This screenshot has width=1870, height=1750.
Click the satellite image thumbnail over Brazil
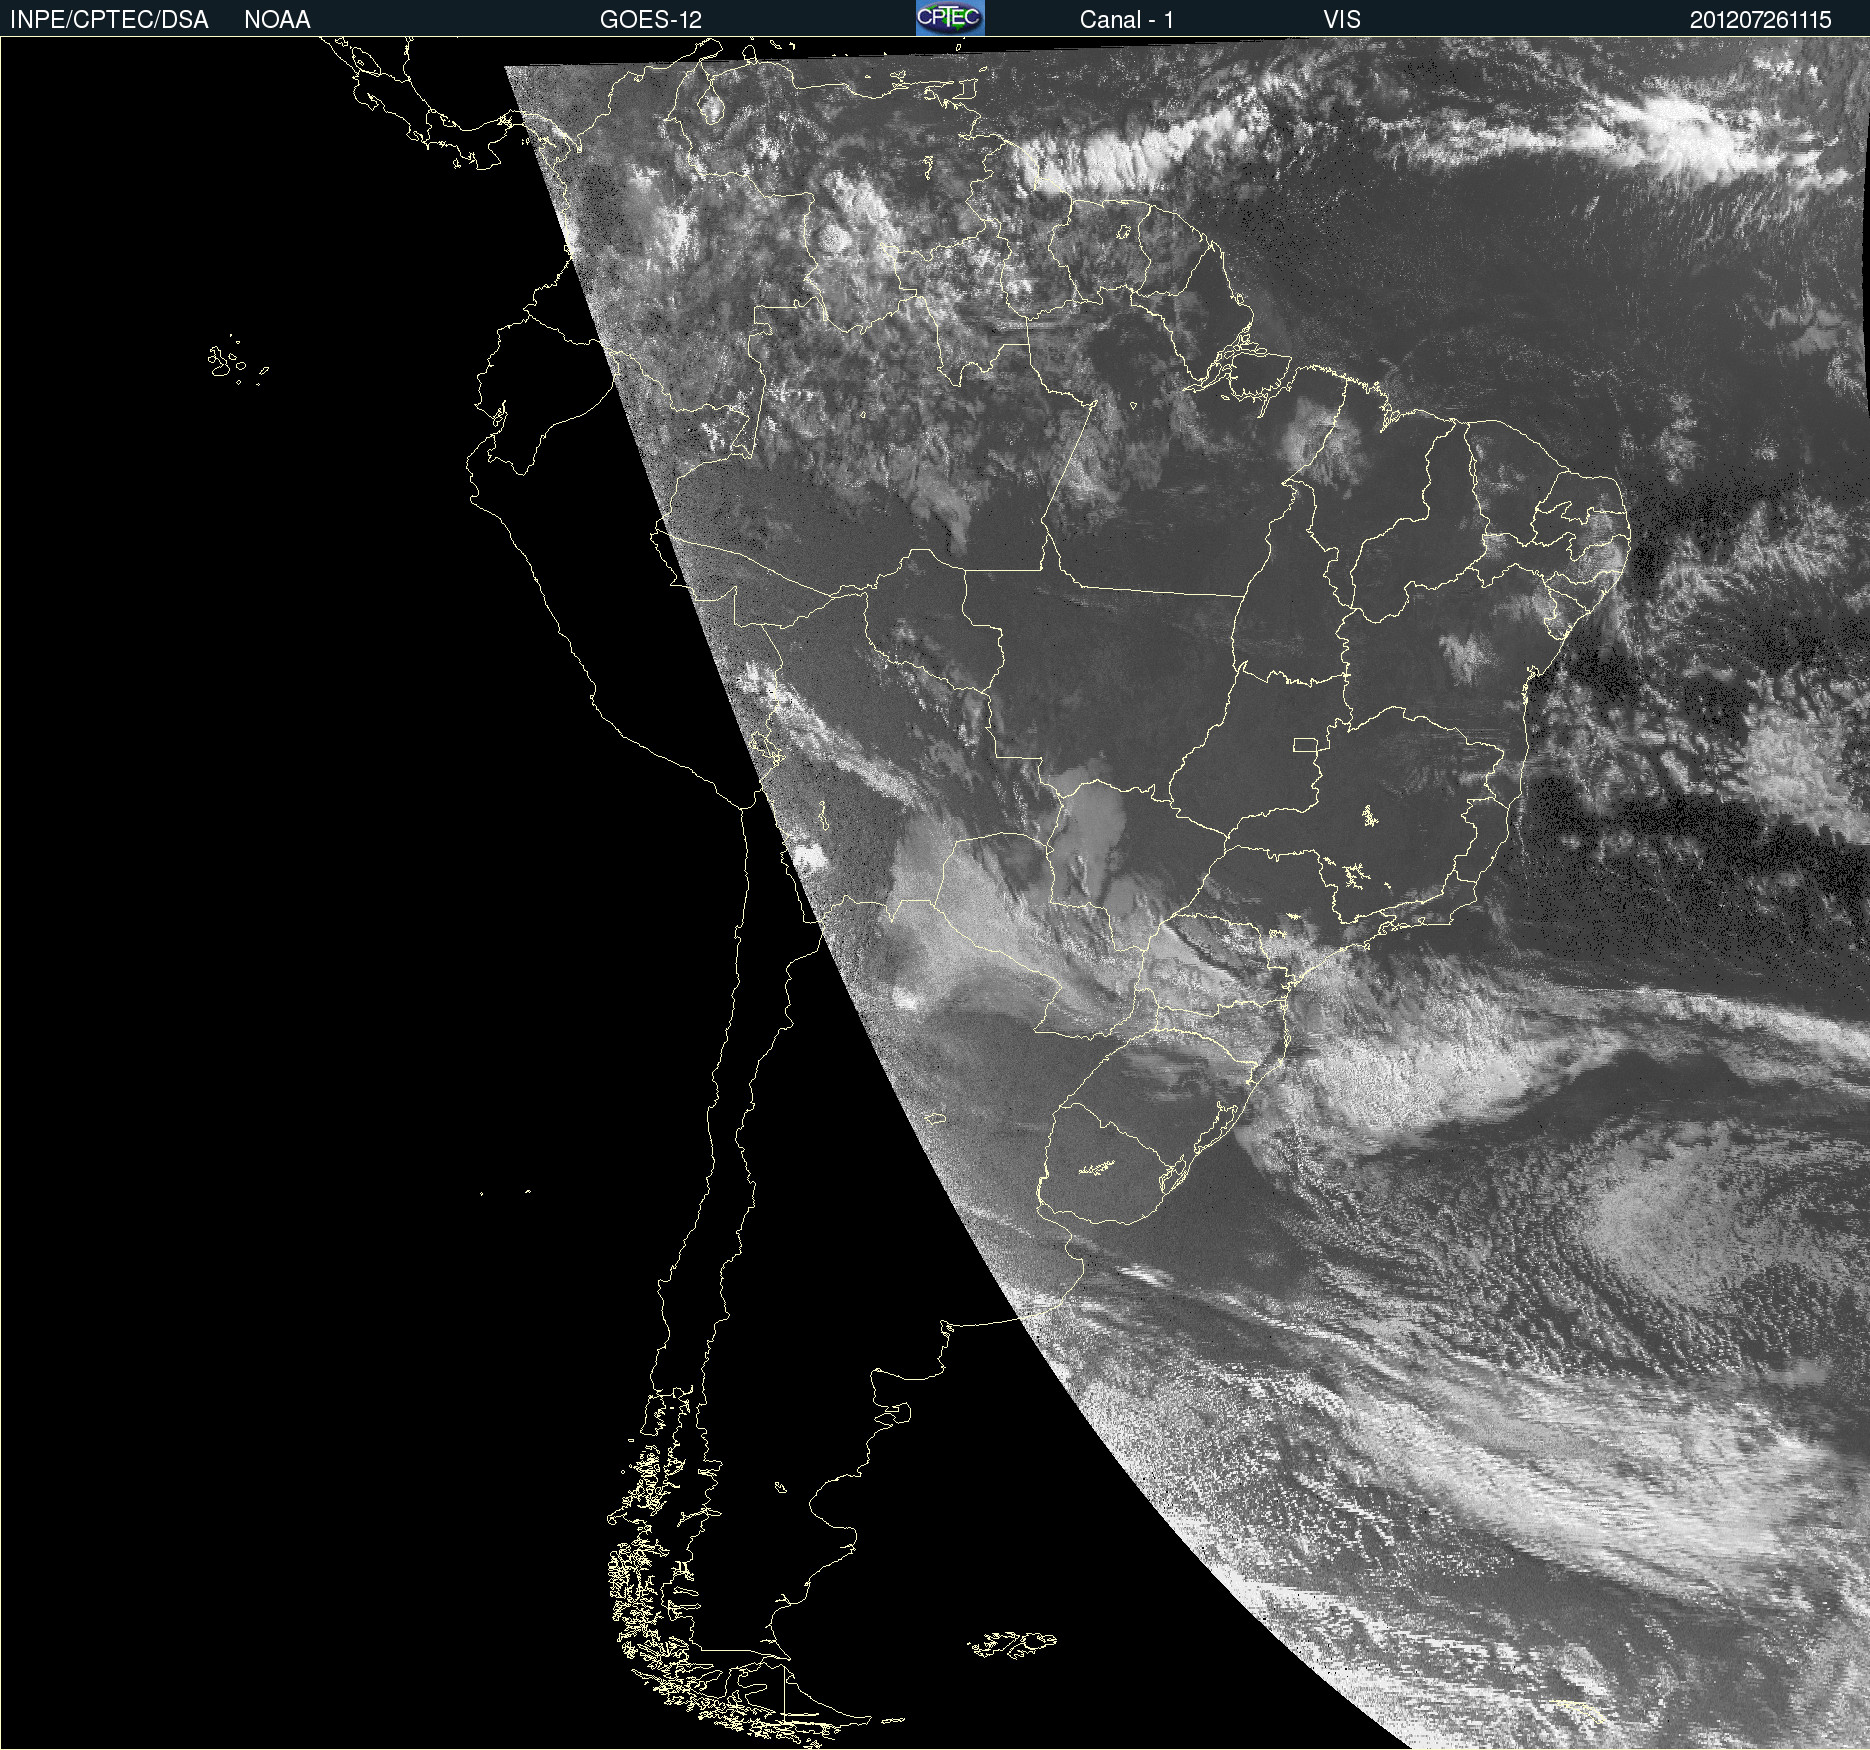click(935, 893)
